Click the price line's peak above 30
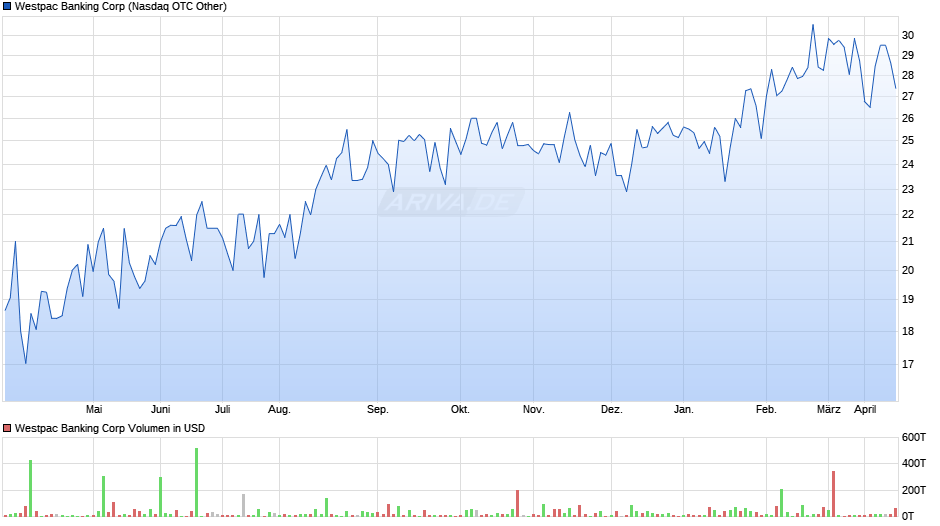Viewport: 940px width, 526px height. (813, 25)
